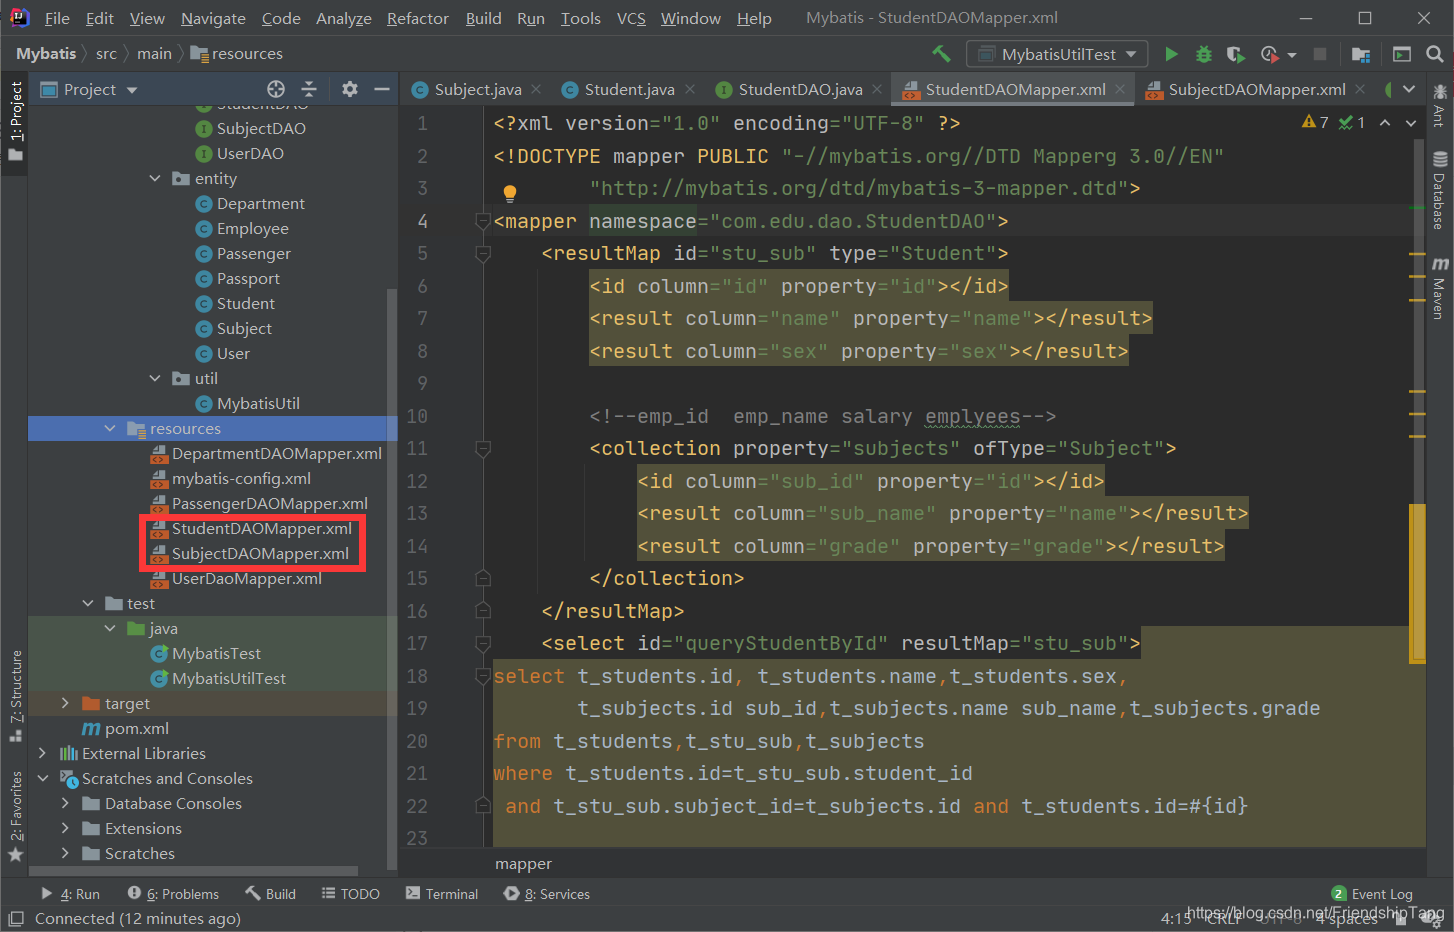
Task: Click the locate file crosshair icon
Action: coord(276,89)
